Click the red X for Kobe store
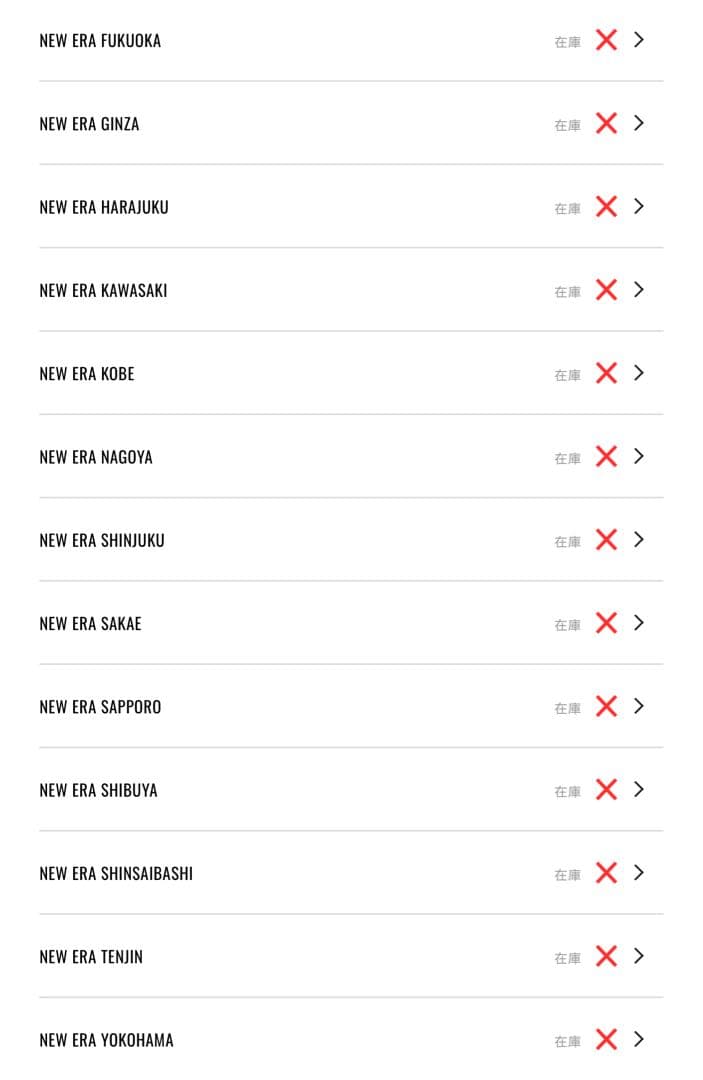This screenshot has width=703, height=1080. click(x=606, y=373)
